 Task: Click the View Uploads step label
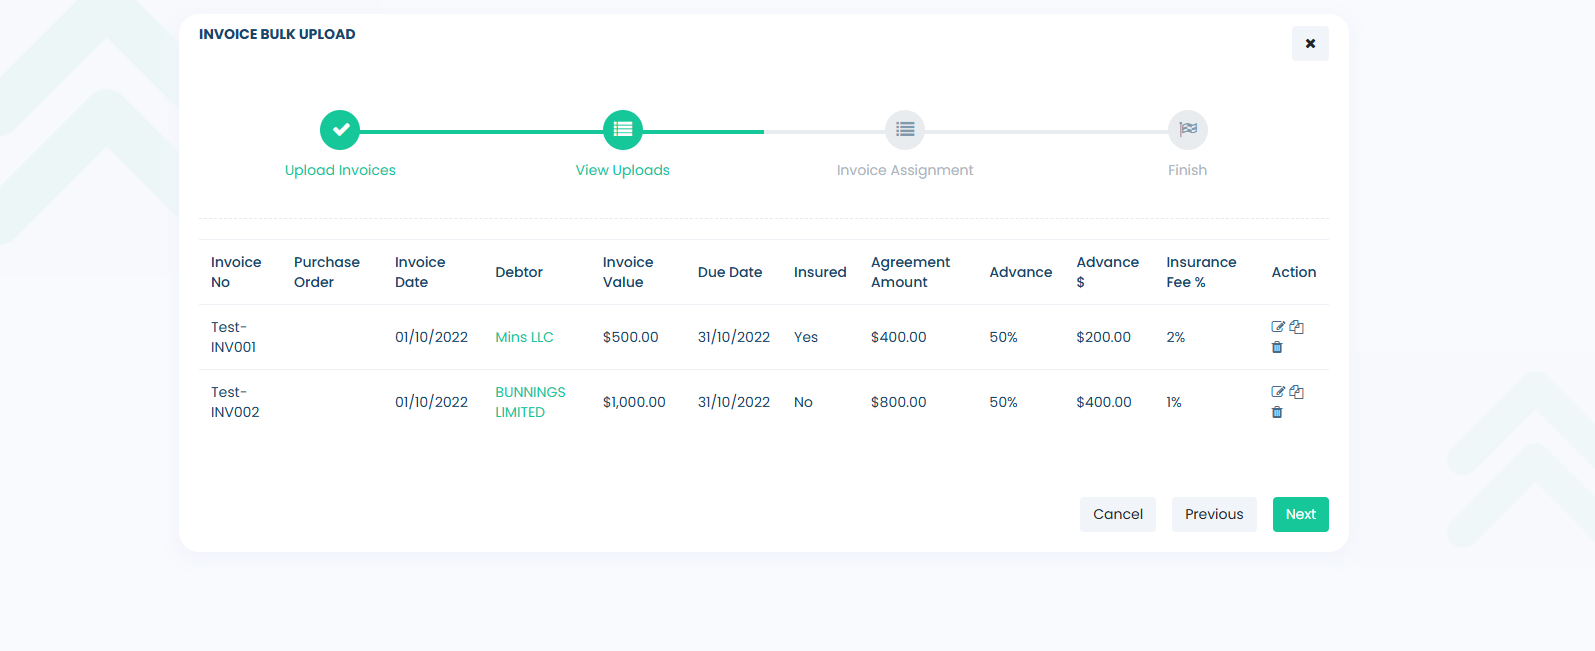[x=623, y=170]
